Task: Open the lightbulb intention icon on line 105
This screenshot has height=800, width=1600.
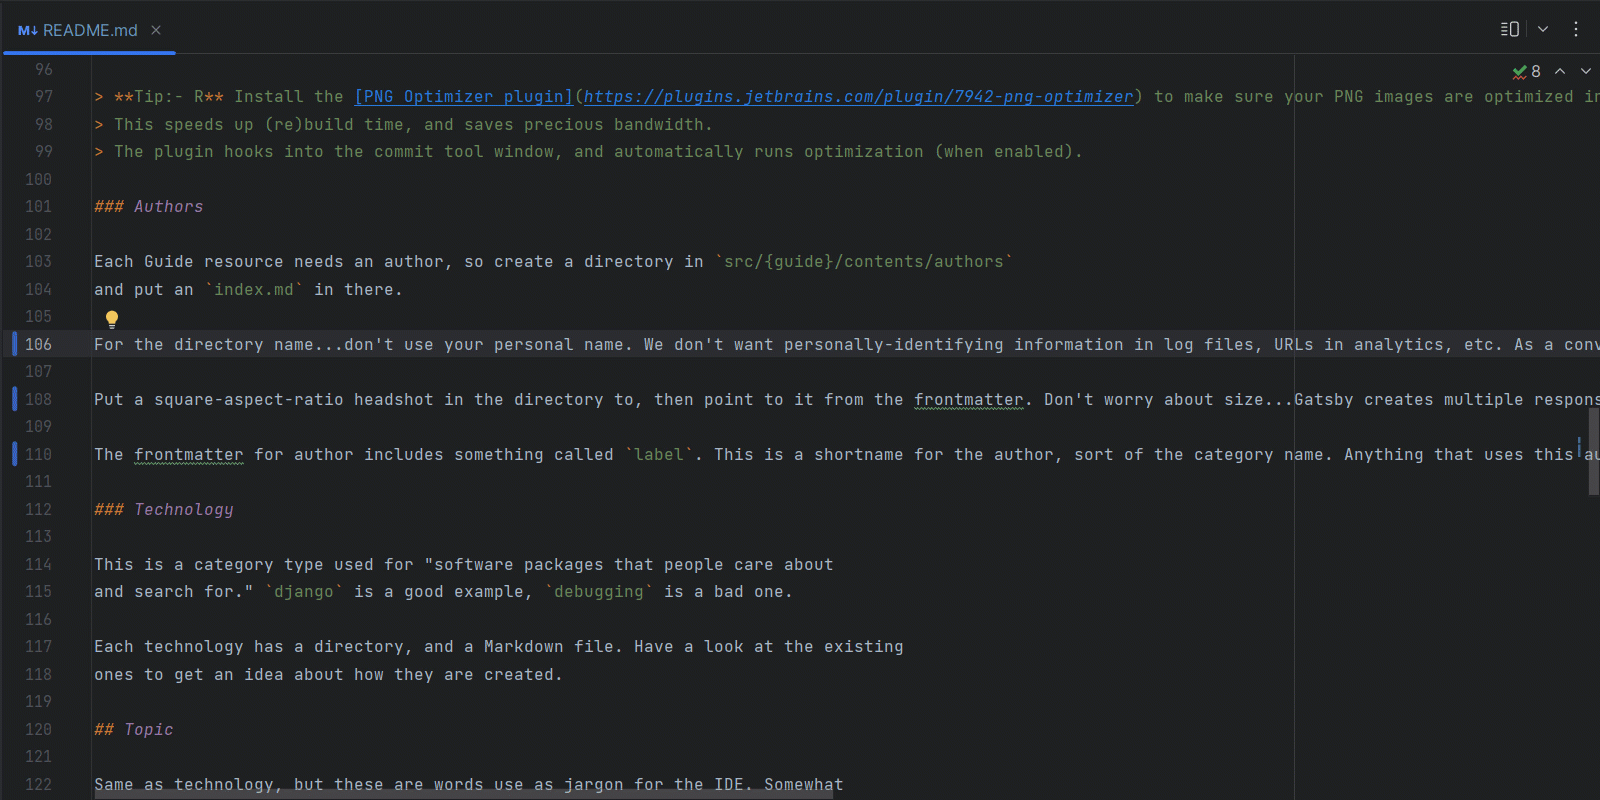Action: click(111, 318)
